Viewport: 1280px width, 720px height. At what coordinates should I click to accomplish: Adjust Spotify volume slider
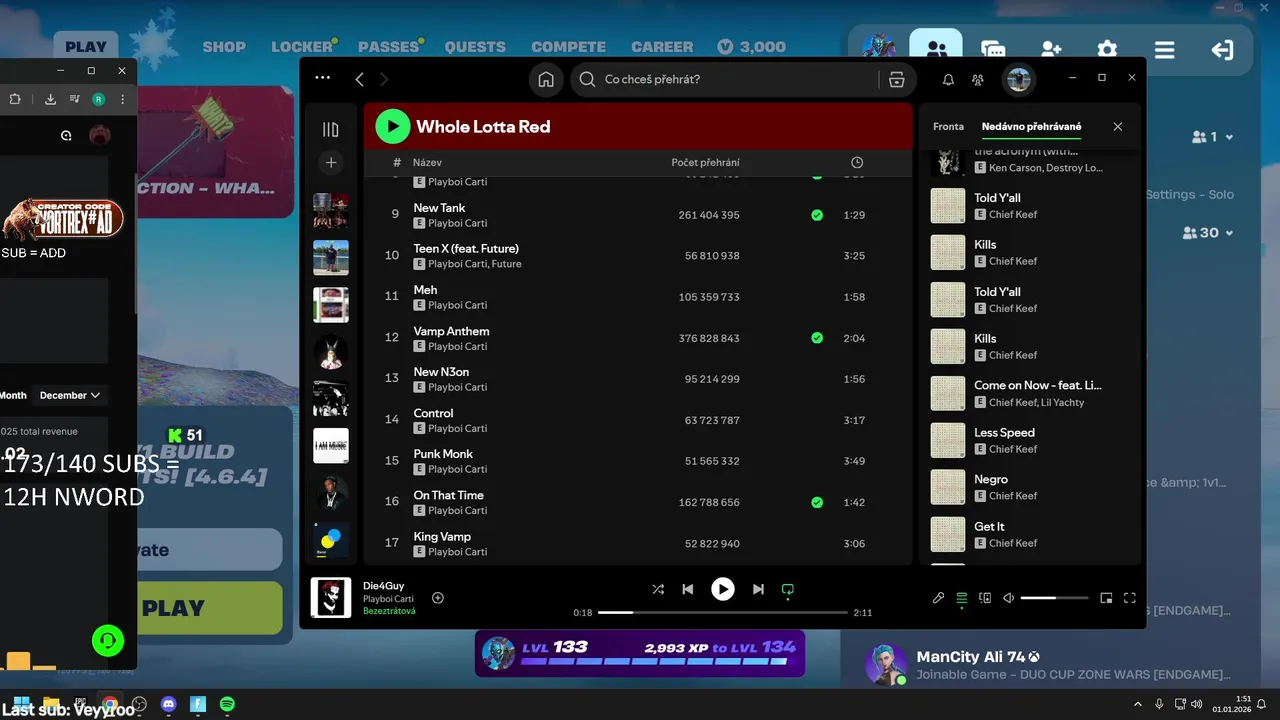1054,598
